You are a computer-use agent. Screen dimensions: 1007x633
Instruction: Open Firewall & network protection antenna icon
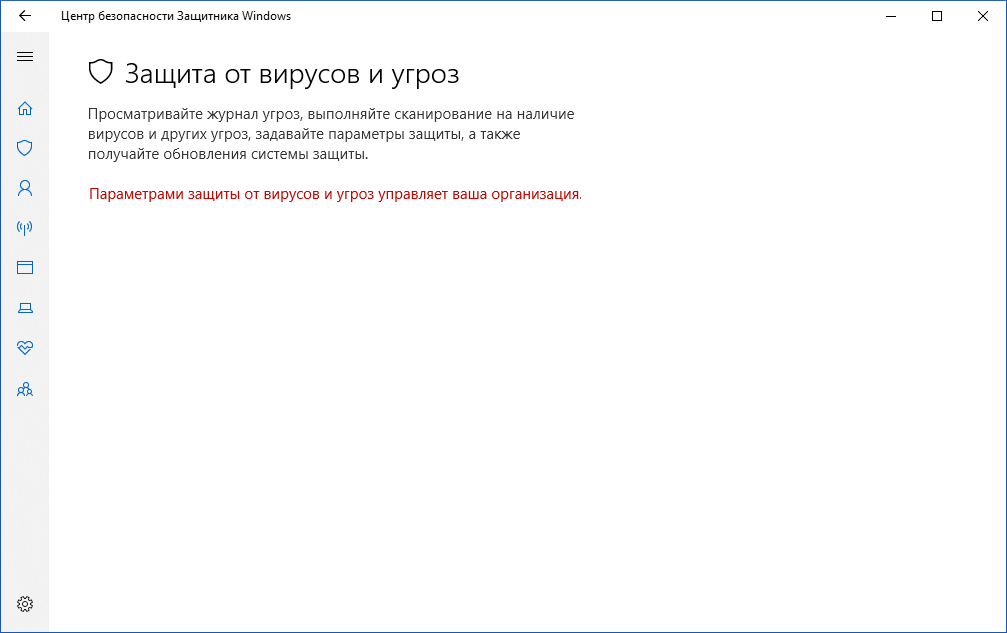pos(24,228)
